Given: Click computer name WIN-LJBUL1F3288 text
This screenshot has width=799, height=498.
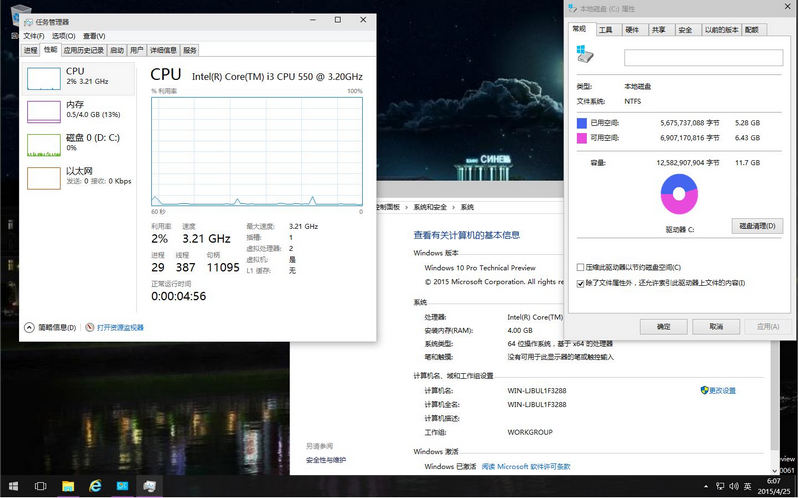Looking at the screenshot, I should [x=537, y=390].
